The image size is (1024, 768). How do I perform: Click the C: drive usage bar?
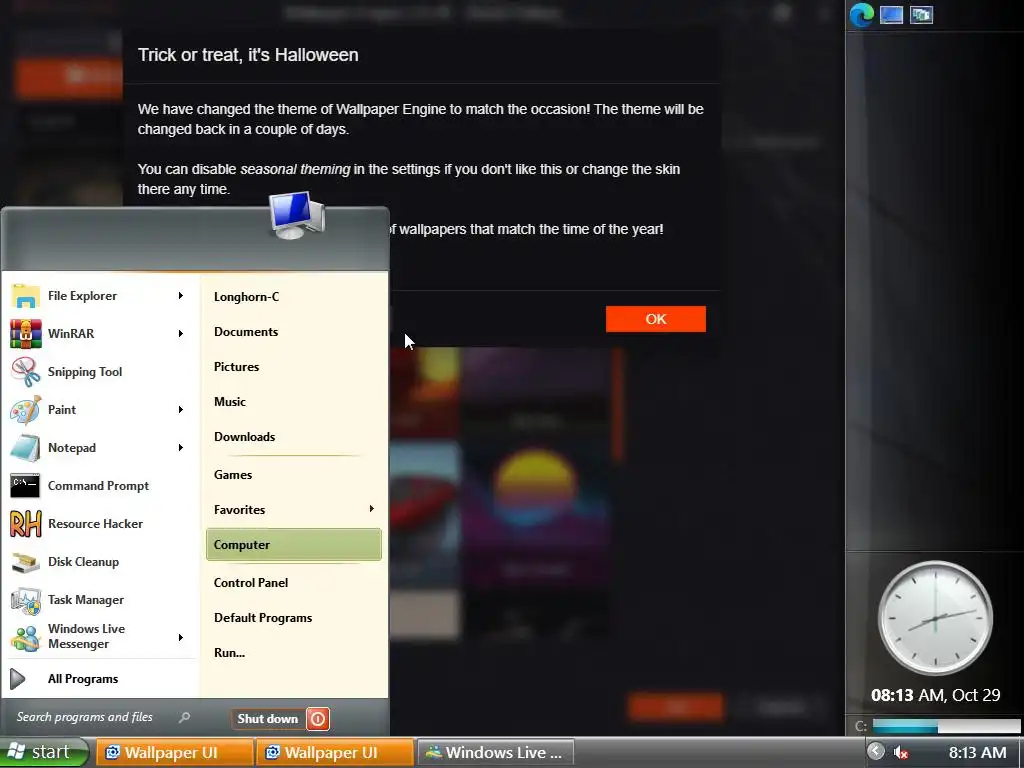click(x=946, y=726)
